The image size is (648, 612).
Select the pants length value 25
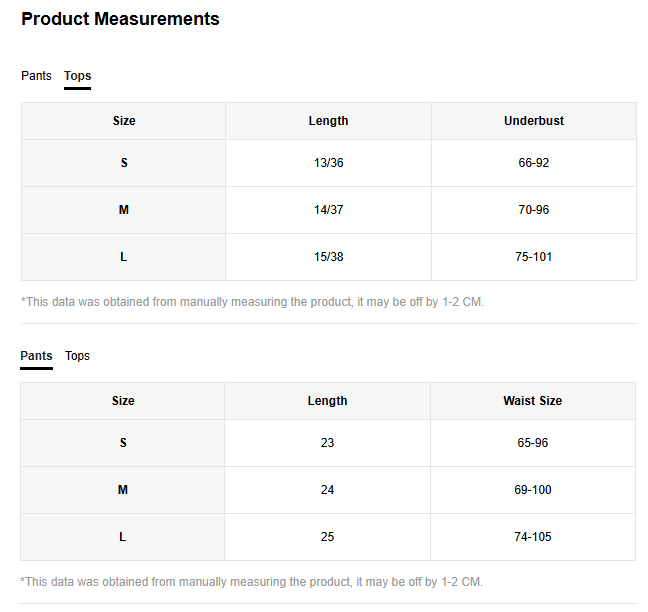coord(327,537)
